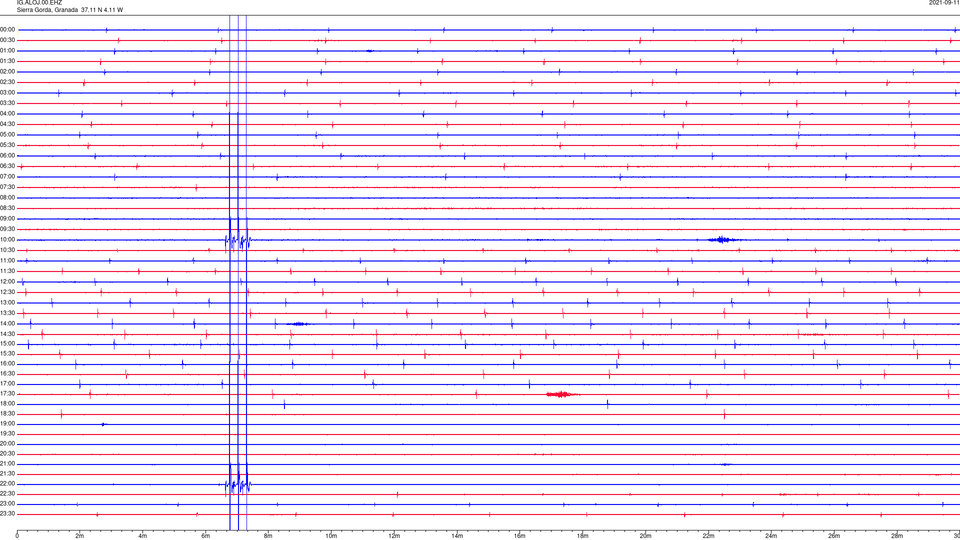
Task: Click the 04:00 row label
Action: coord(7,114)
